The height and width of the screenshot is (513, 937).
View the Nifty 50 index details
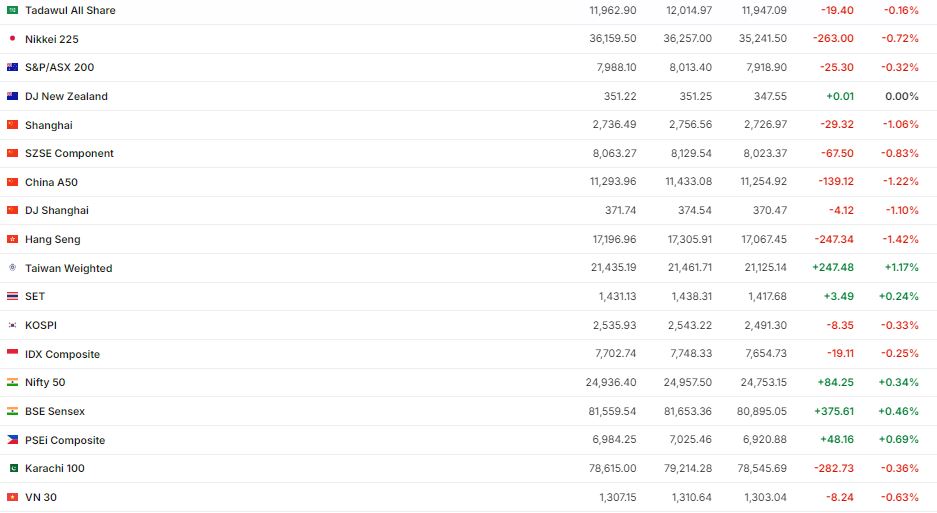point(45,382)
